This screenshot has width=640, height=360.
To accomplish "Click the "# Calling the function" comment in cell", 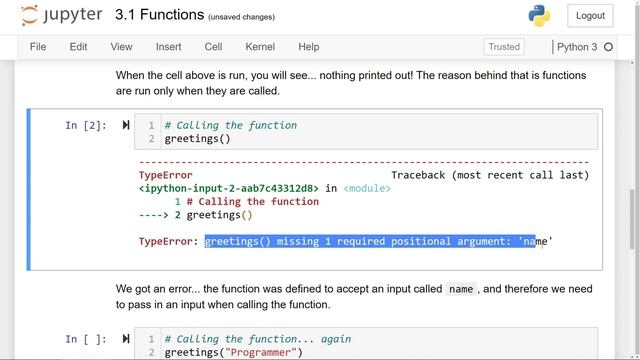I will [231, 125].
